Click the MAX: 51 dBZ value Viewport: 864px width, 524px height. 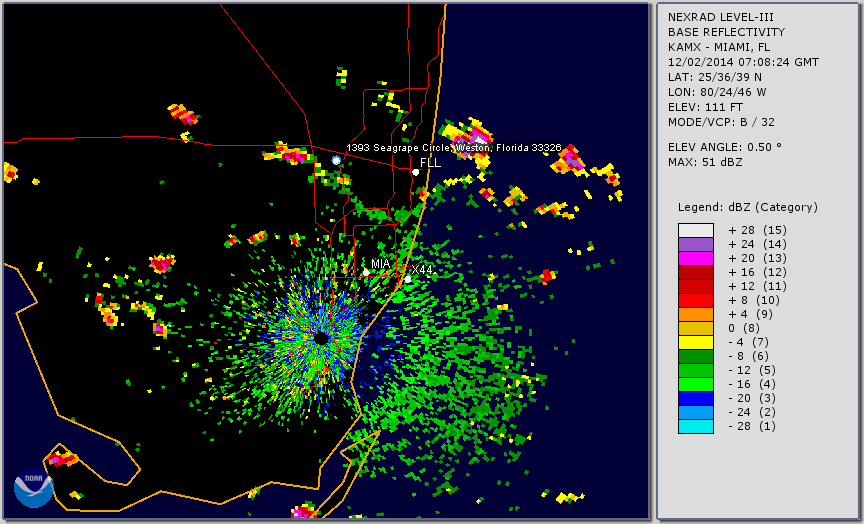[x=705, y=162]
